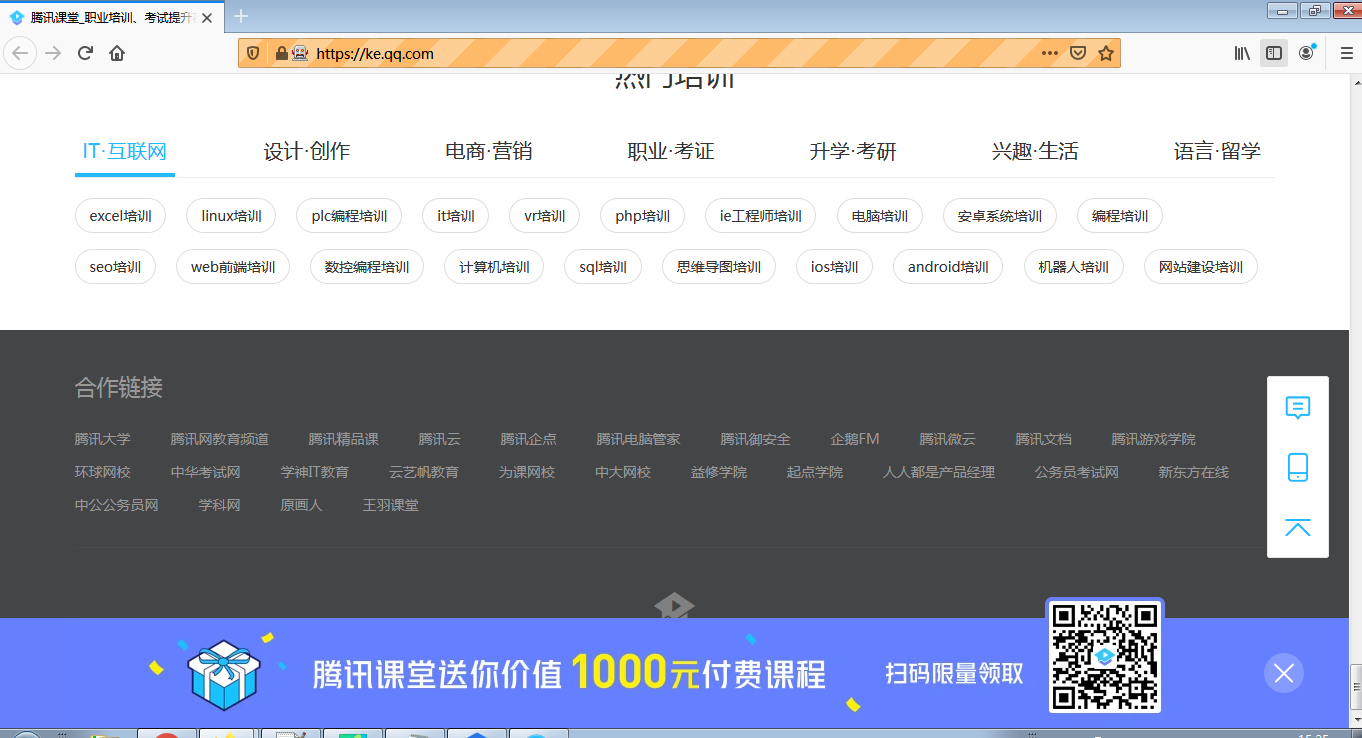
Task: Click the back navigation arrow
Action: point(20,53)
